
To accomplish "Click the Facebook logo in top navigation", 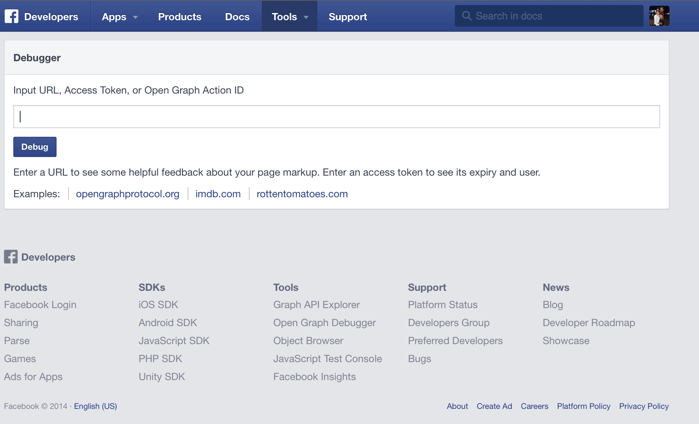I will pyautogui.click(x=11, y=16).
